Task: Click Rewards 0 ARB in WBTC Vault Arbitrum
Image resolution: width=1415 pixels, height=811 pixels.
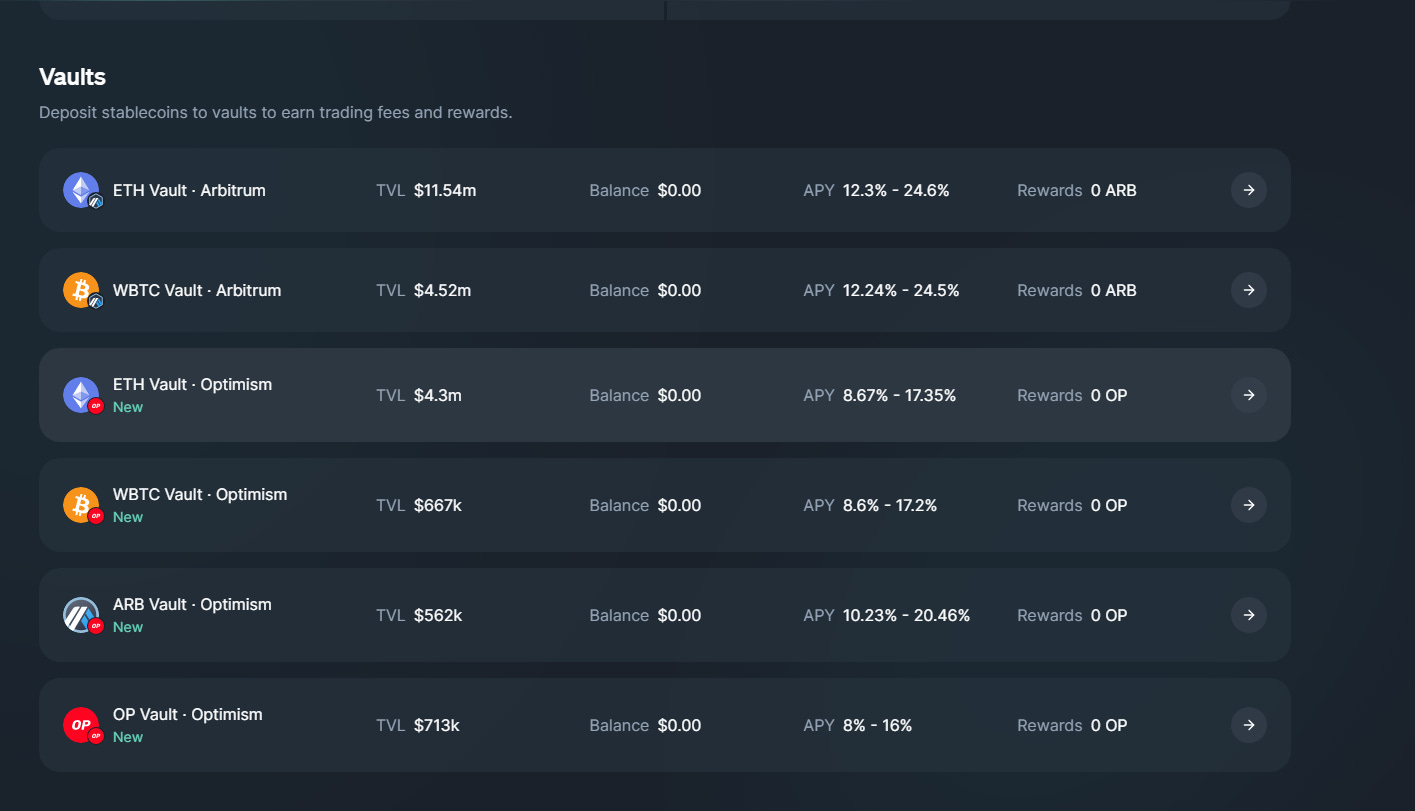Action: click(x=1077, y=290)
